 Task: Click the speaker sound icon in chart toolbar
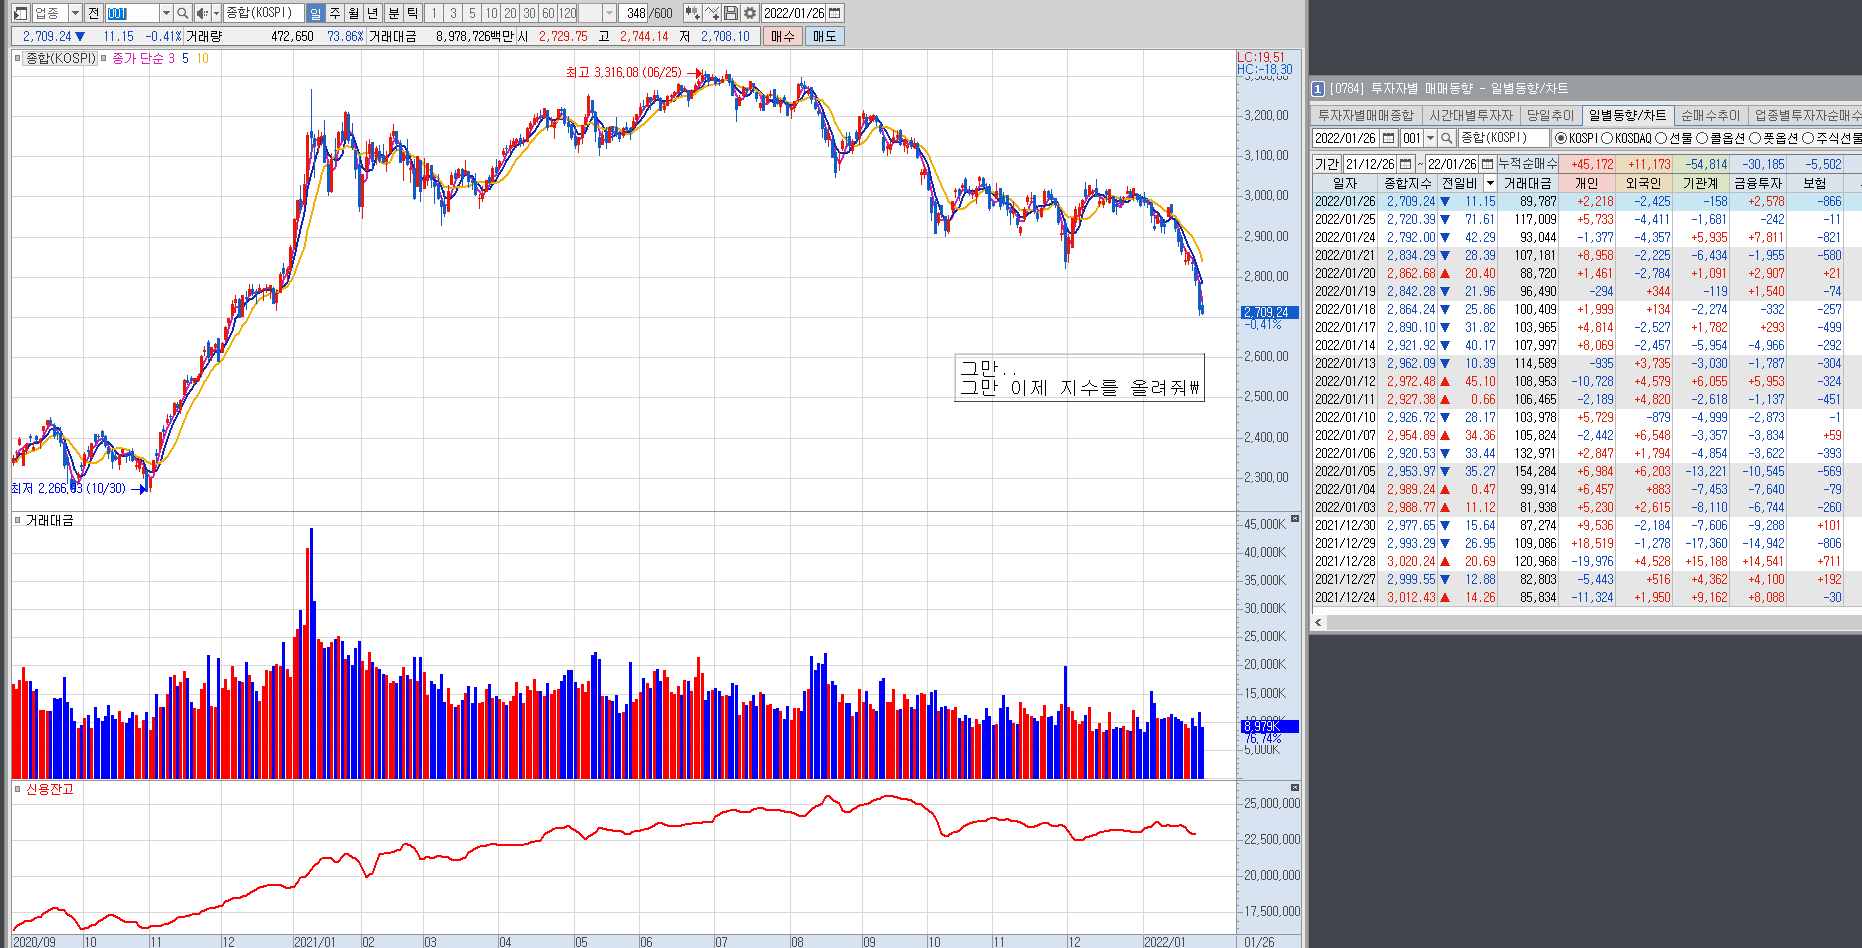click(x=202, y=13)
